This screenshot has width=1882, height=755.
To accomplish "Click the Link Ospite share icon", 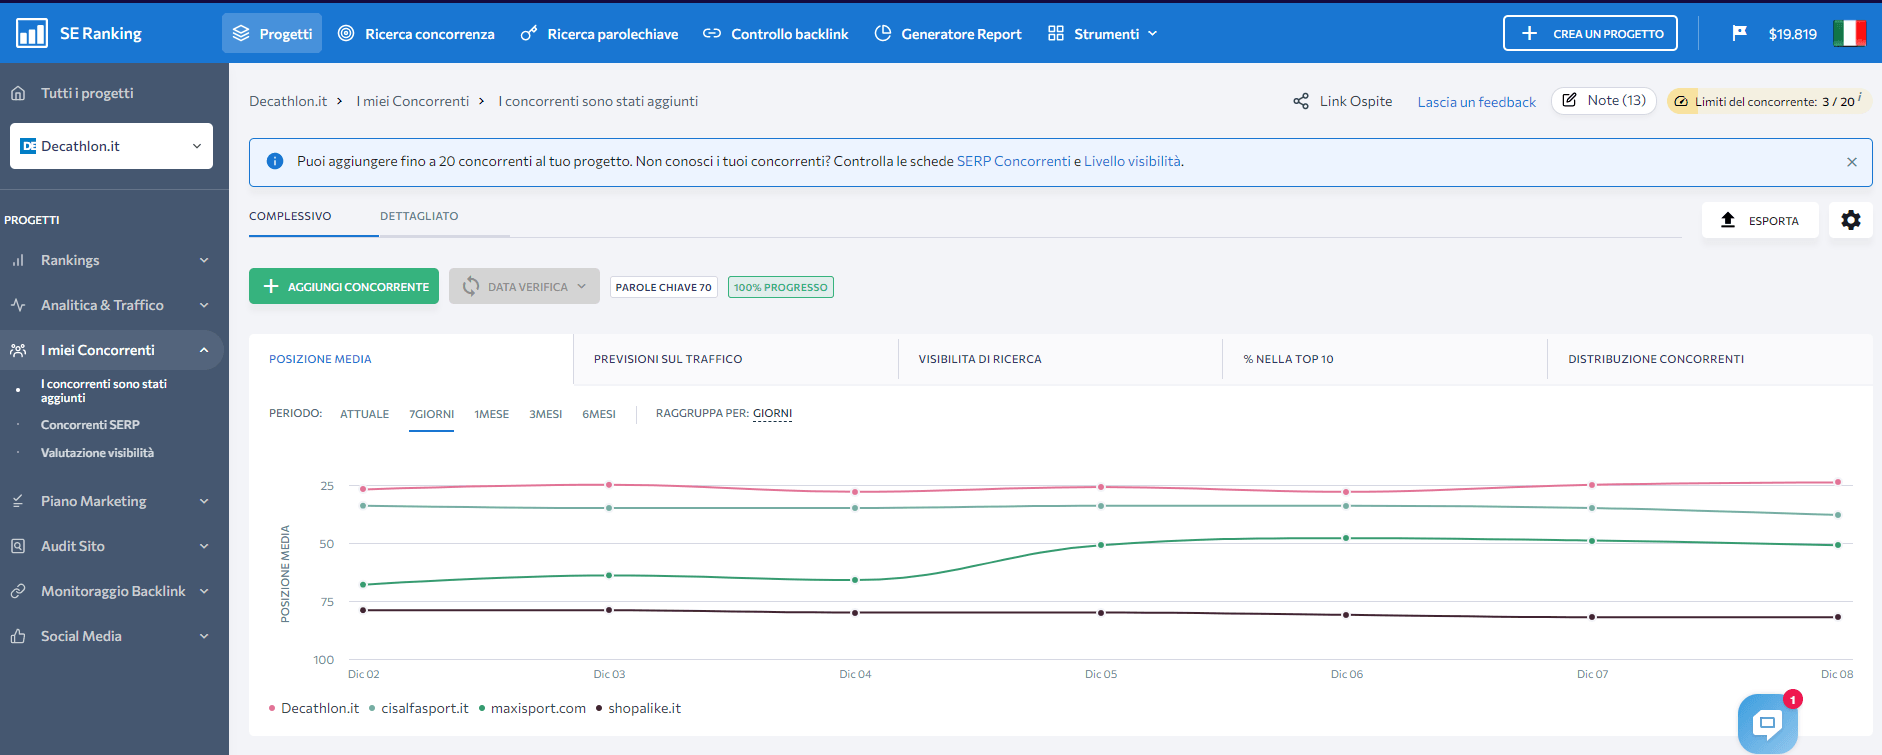I will tap(1301, 101).
